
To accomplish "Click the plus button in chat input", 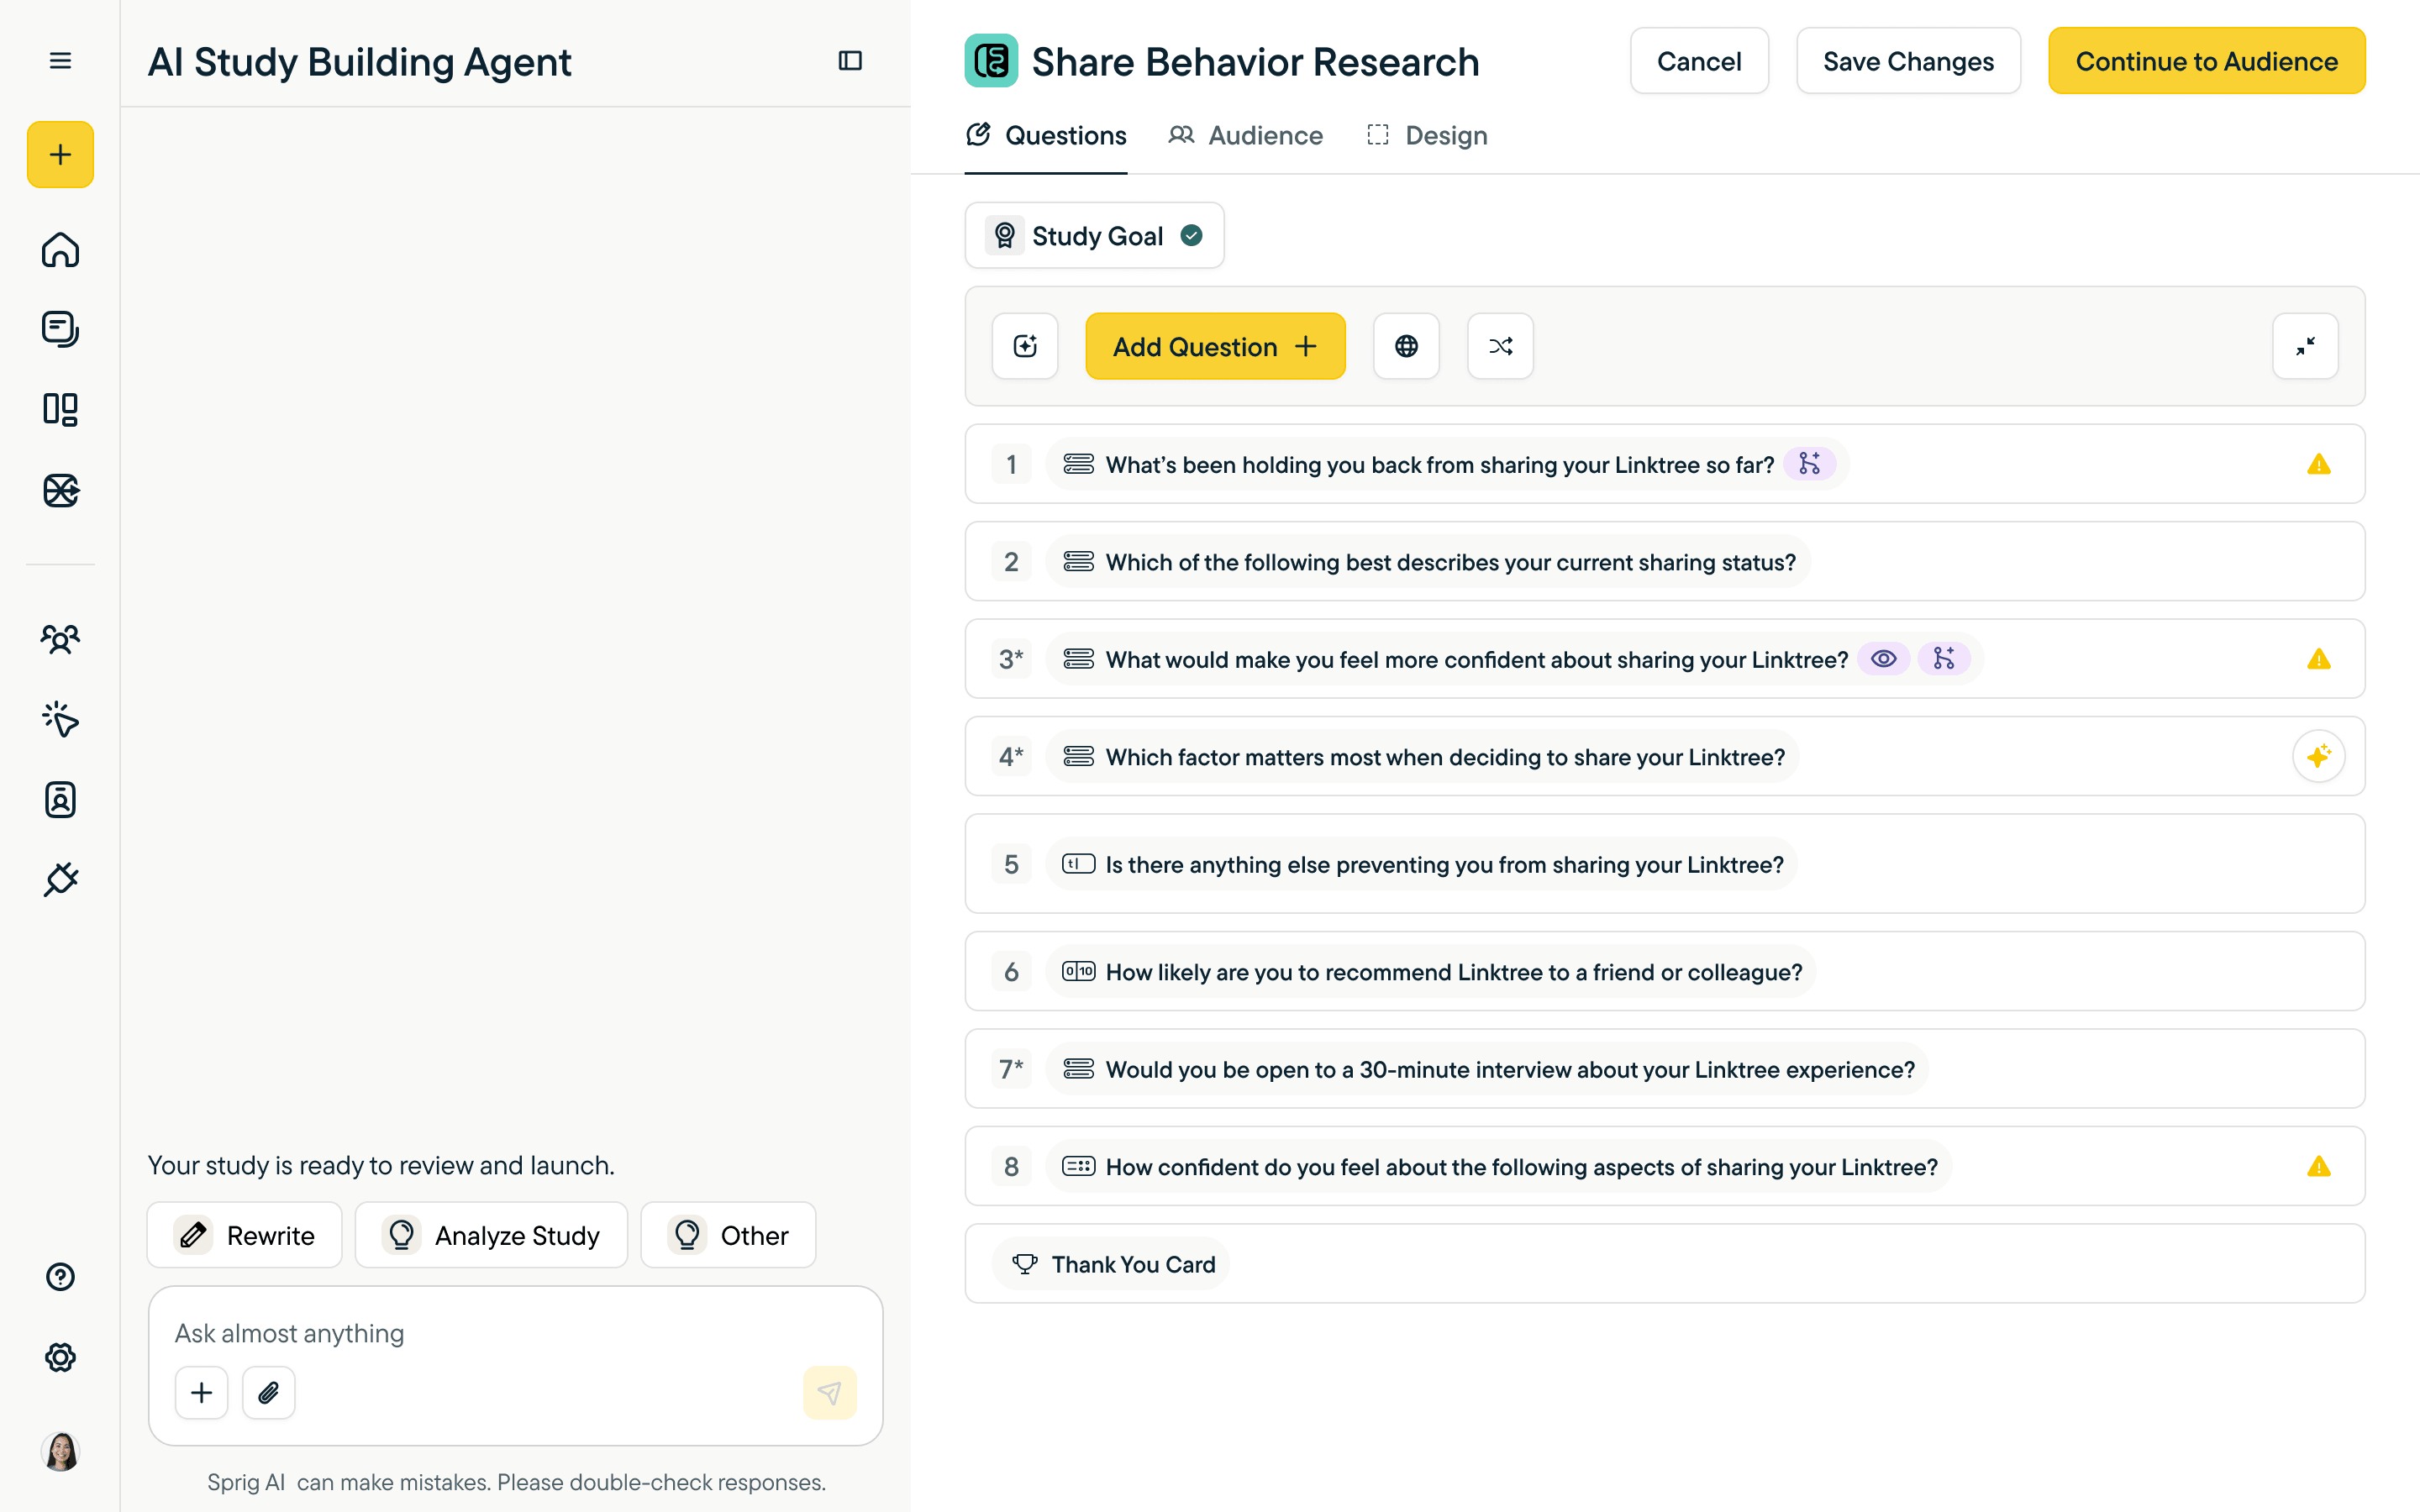I will coord(201,1393).
